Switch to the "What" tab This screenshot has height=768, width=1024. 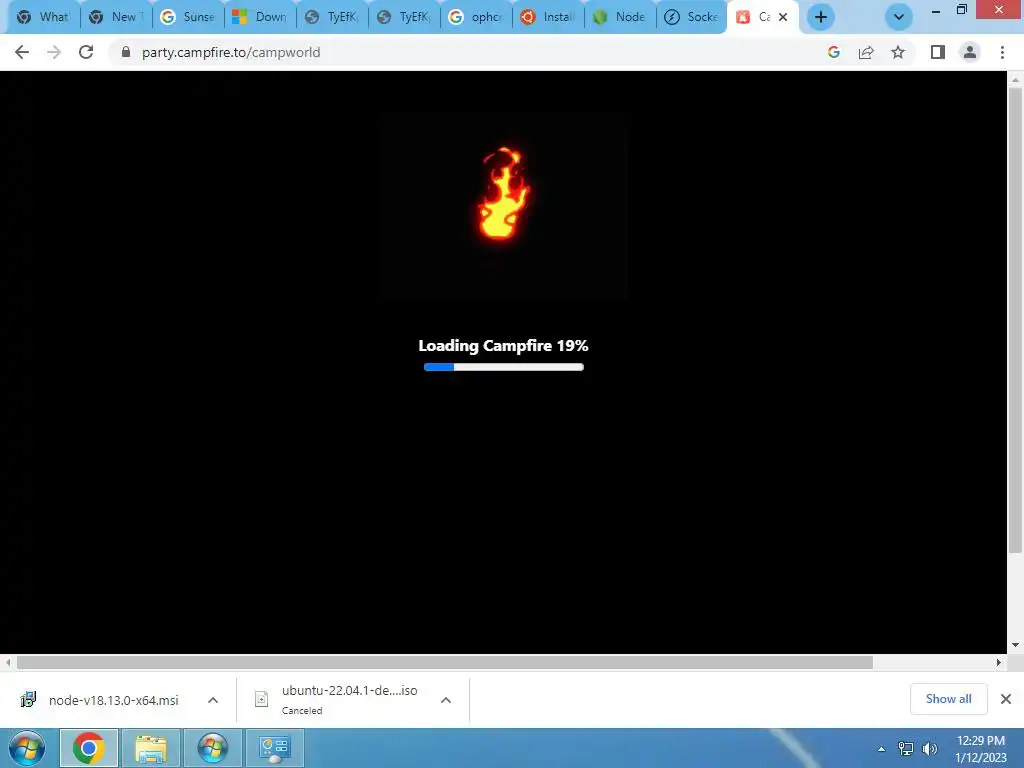click(42, 17)
